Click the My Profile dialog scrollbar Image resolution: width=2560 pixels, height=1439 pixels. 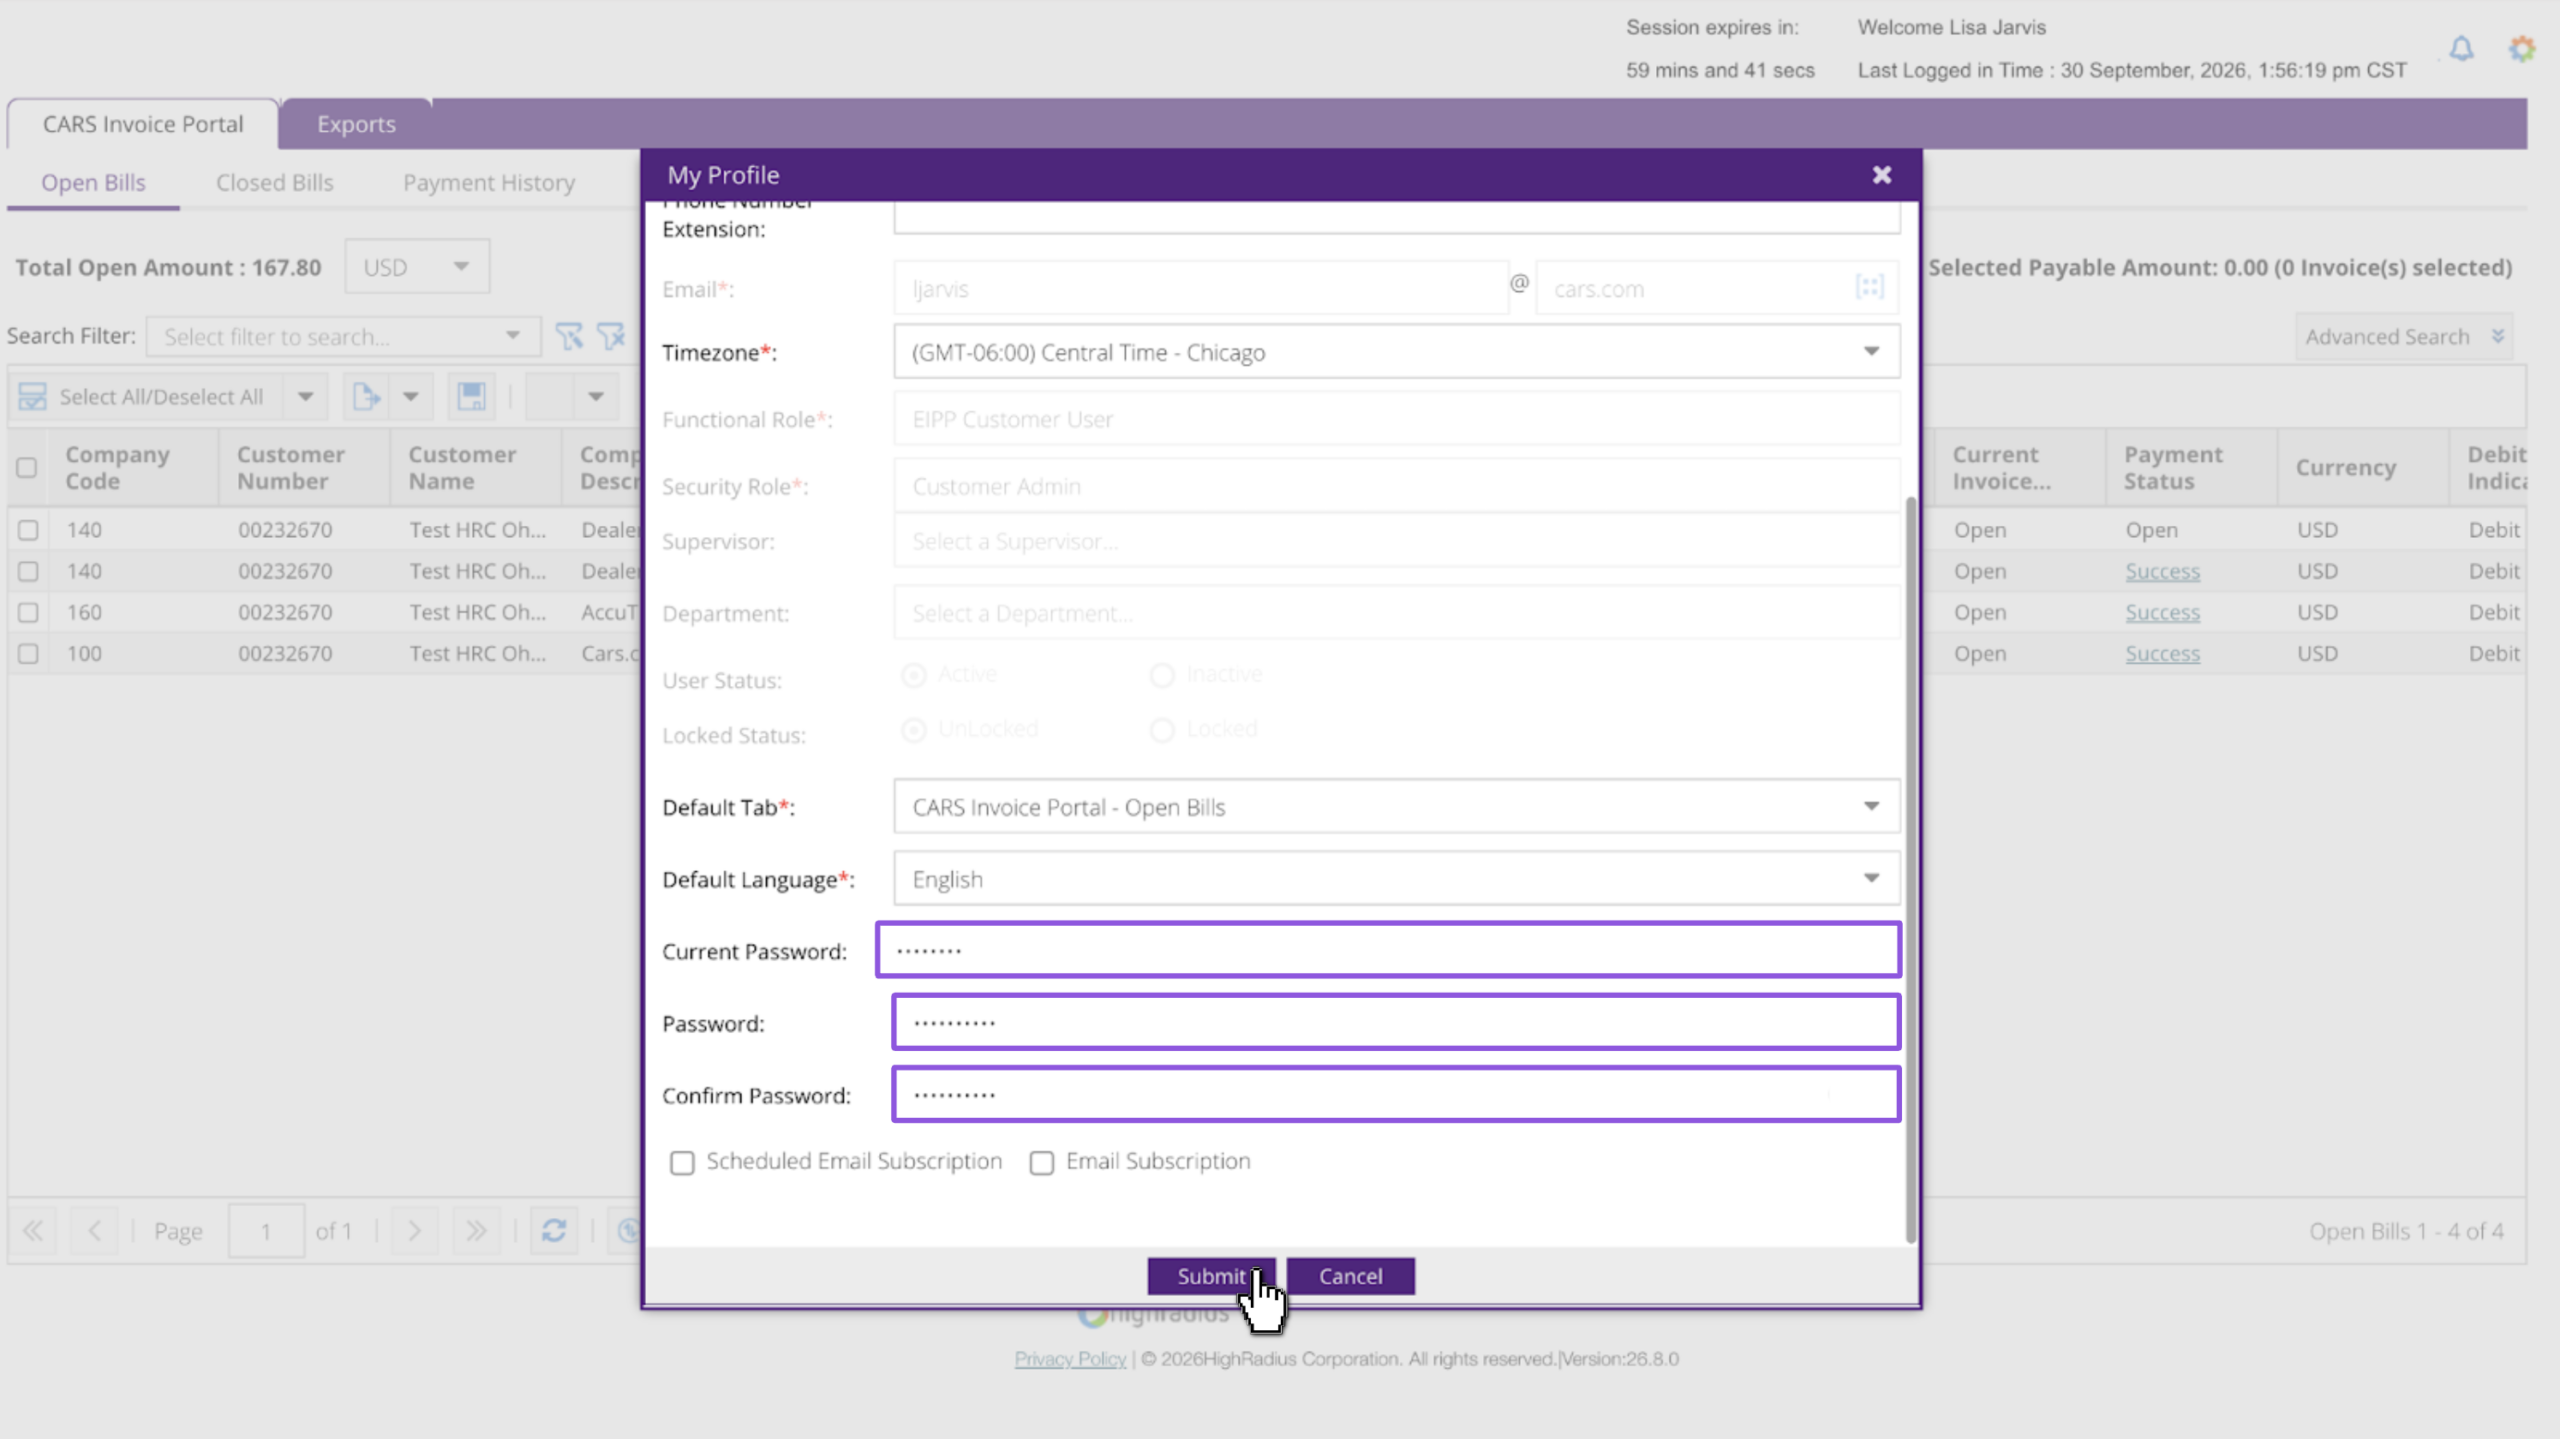pos(1911,869)
